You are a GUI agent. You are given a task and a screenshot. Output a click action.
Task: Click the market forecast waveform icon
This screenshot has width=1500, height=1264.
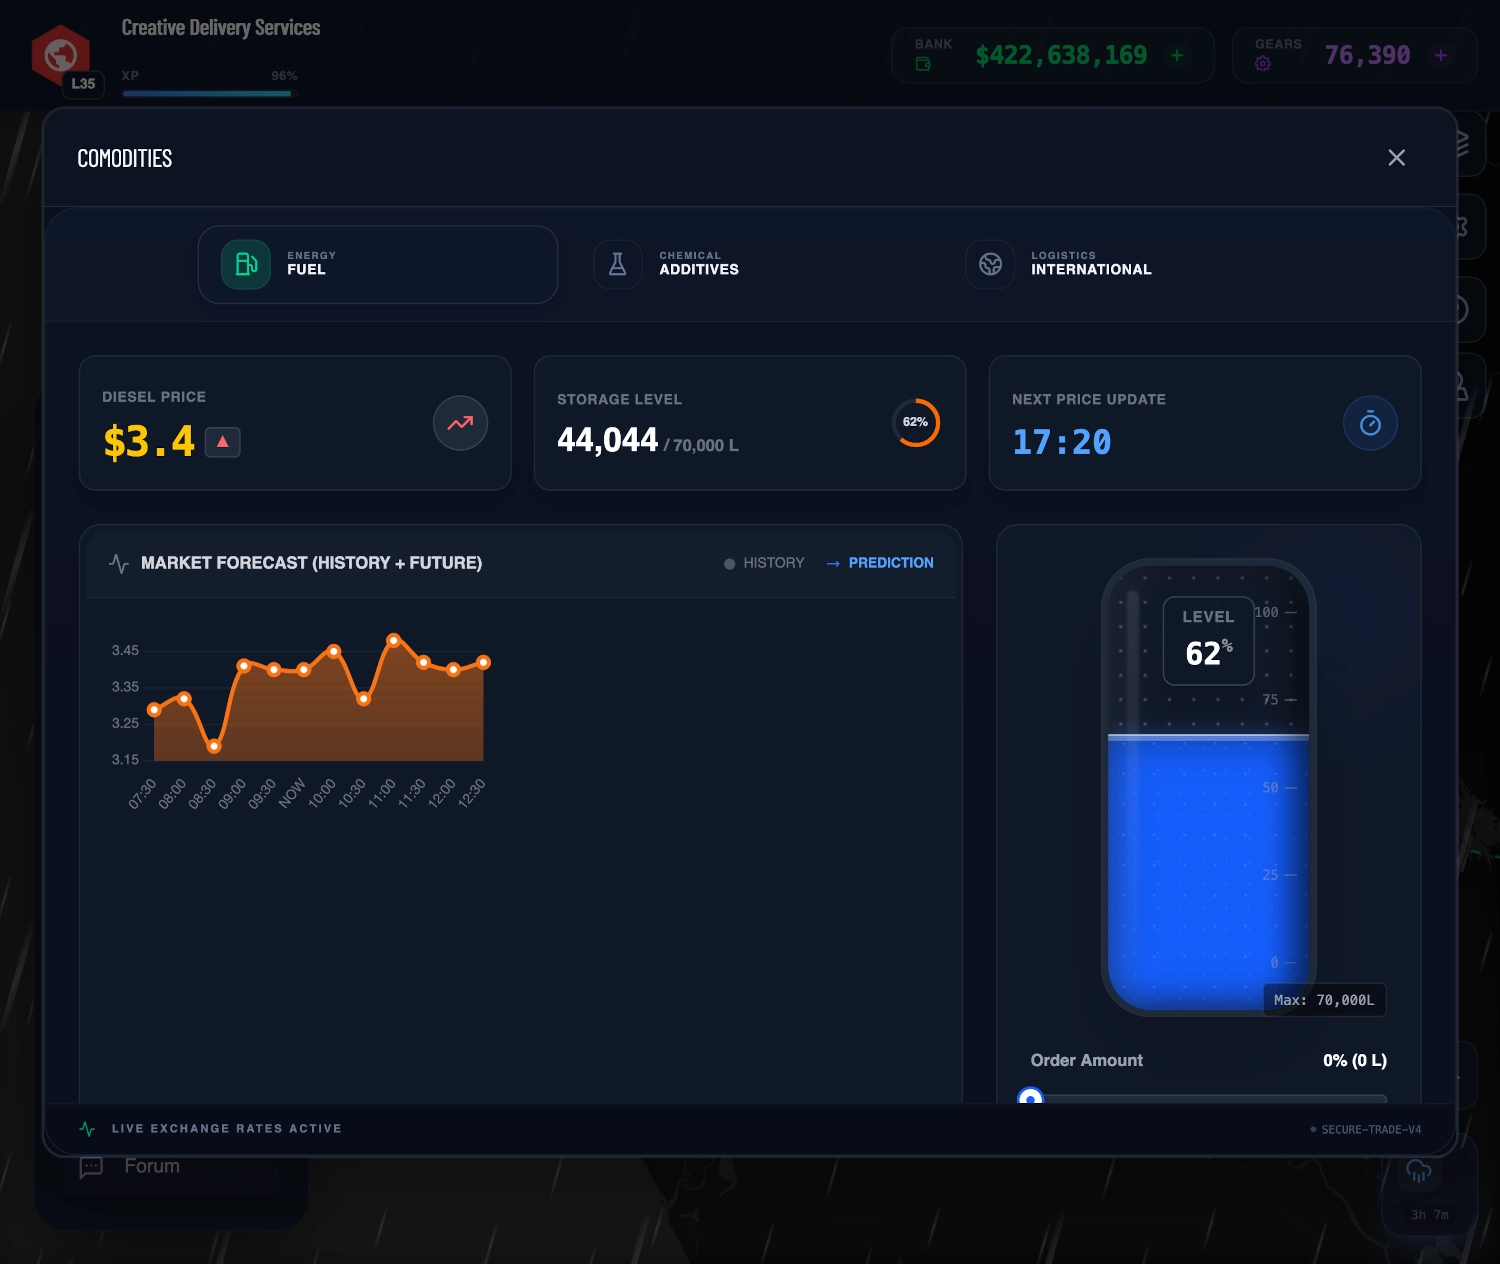point(119,562)
